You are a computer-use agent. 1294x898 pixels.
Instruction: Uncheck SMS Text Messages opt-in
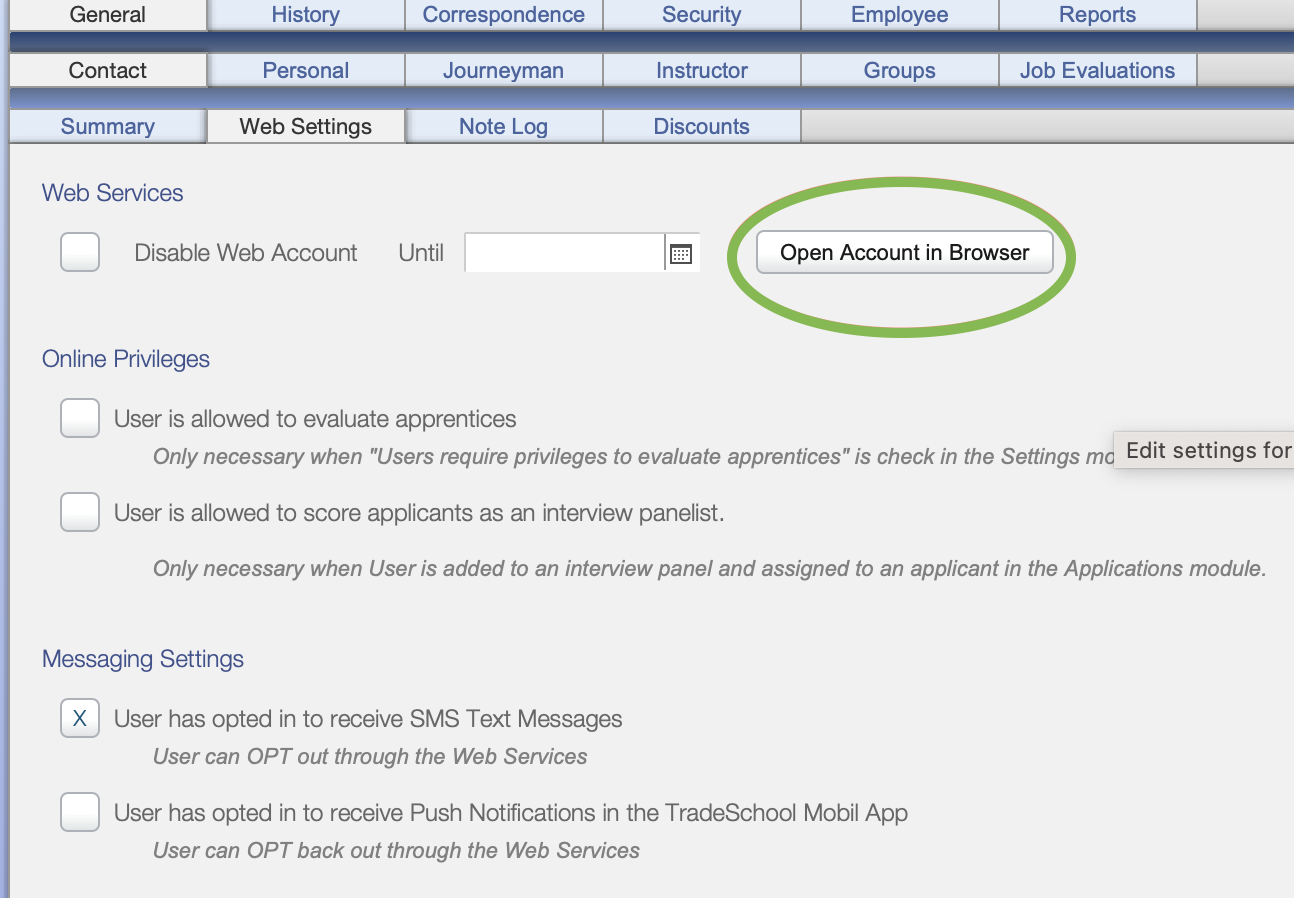pos(79,718)
